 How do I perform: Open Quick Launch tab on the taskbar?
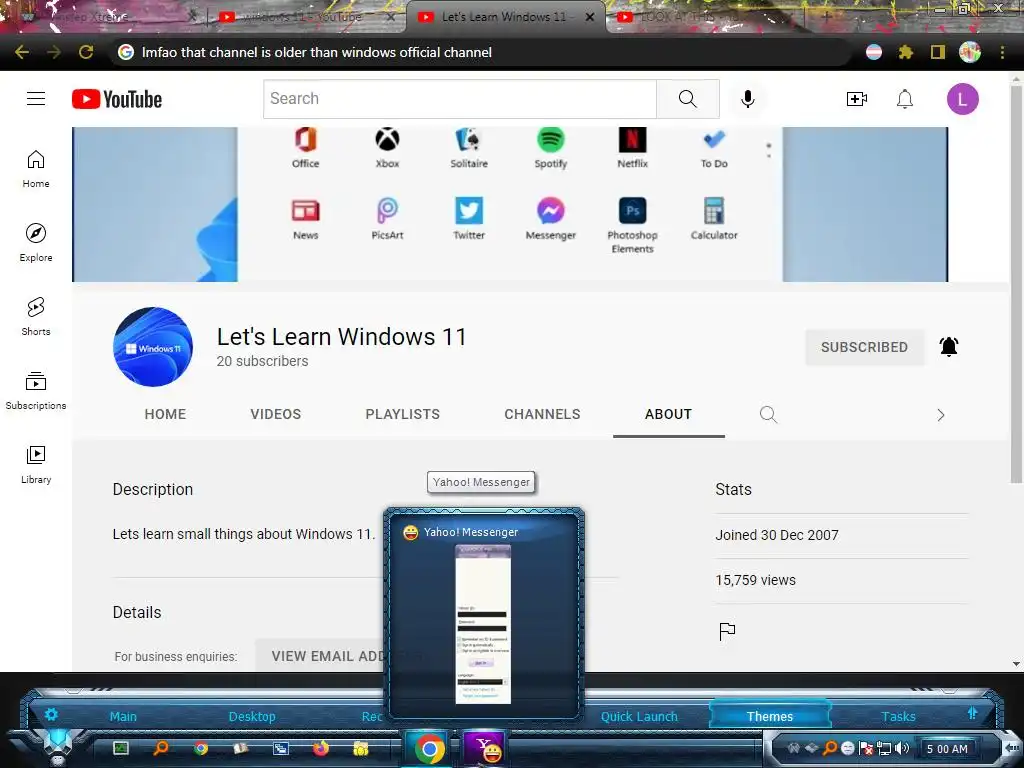tap(639, 716)
